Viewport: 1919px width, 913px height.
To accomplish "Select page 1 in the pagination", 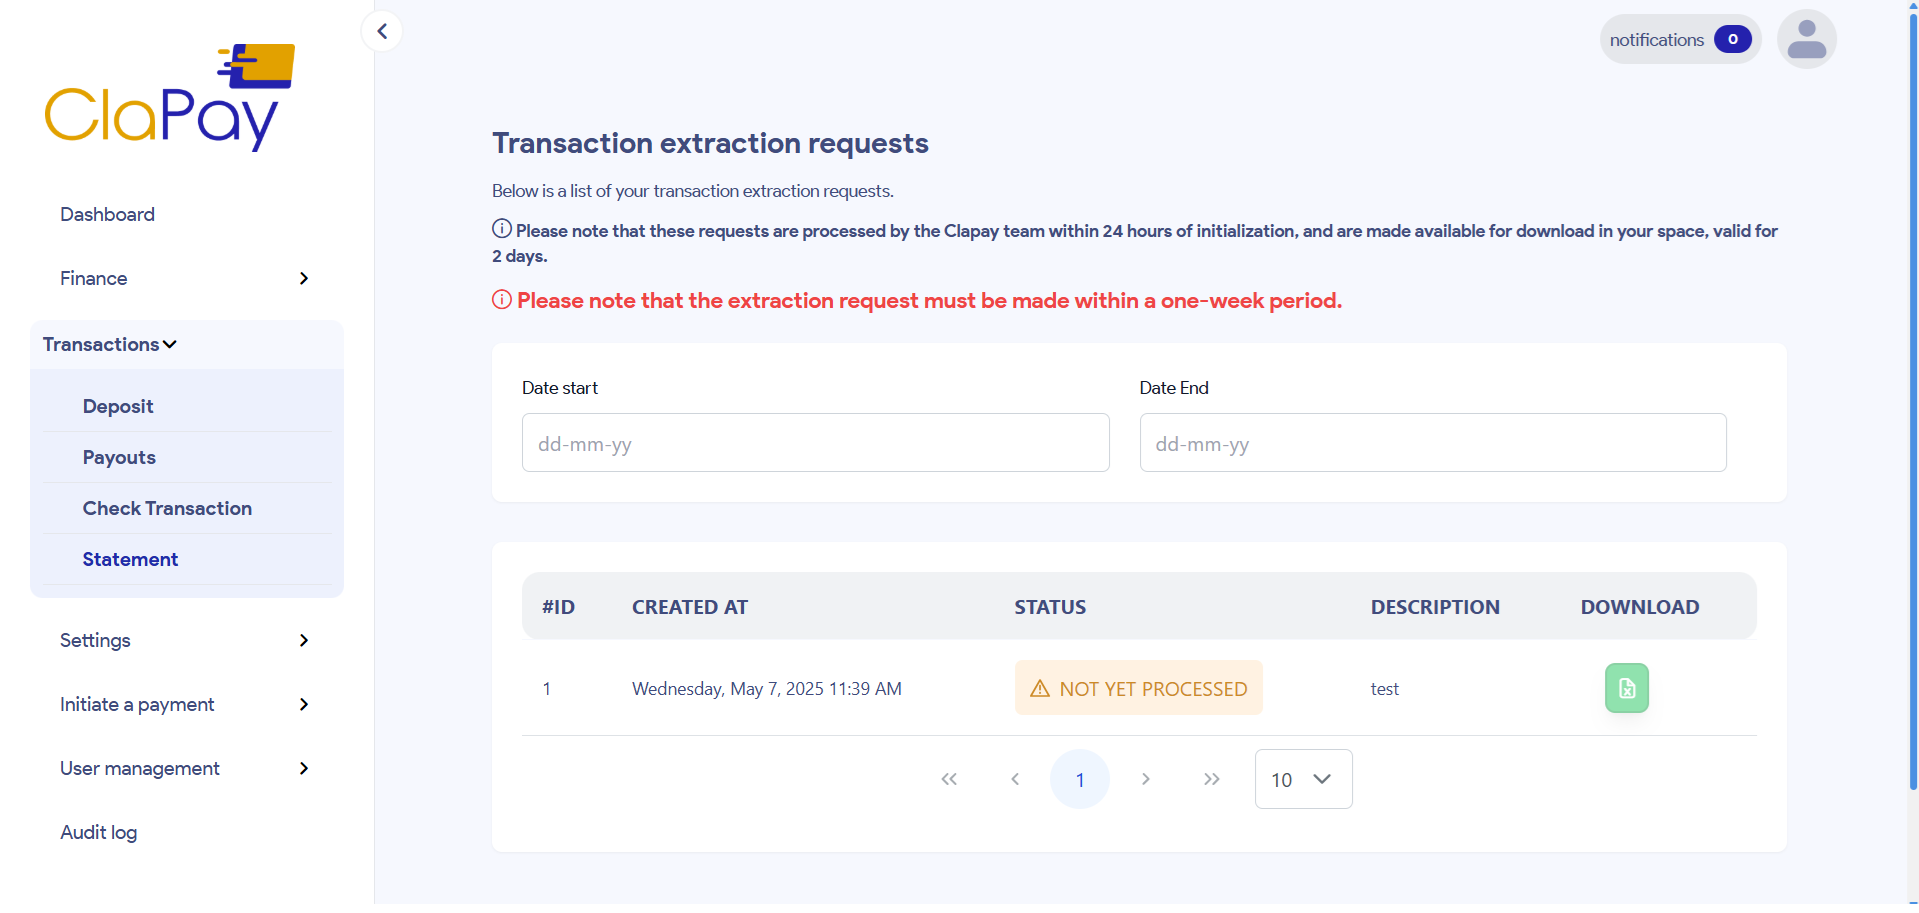I will point(1080,779).
